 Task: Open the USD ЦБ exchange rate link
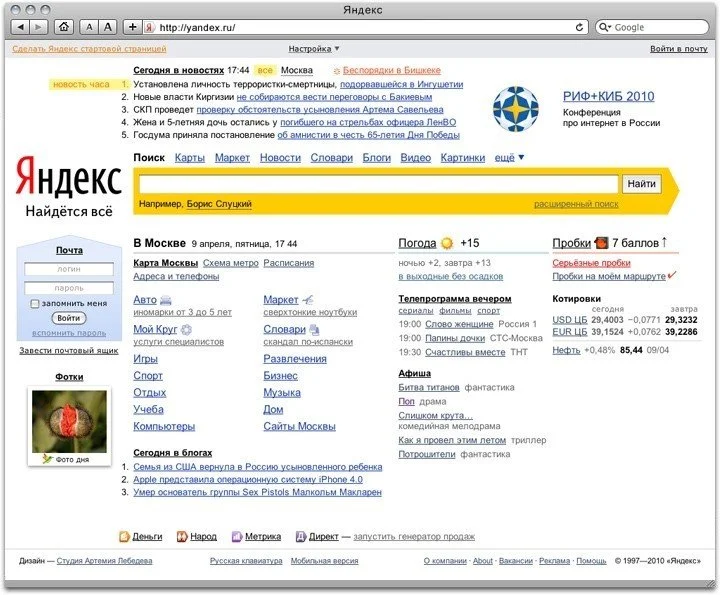click(569, 320)
